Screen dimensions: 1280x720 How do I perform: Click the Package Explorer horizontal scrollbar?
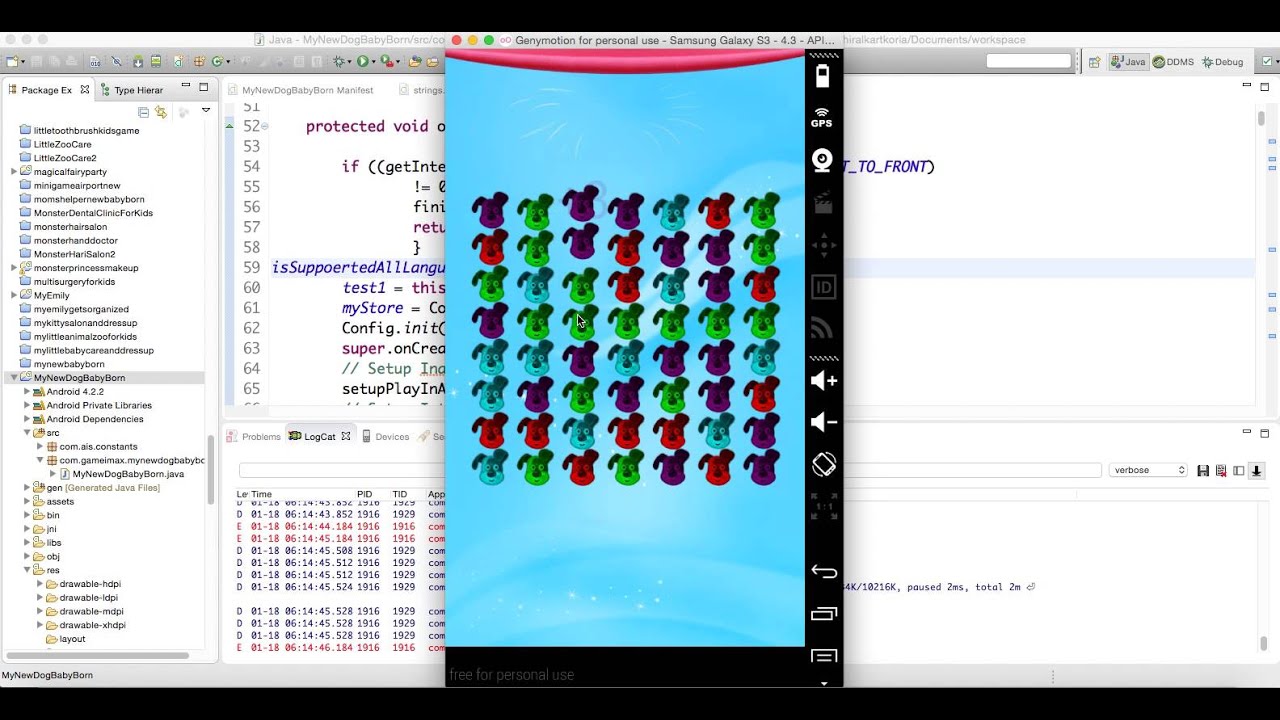point(98,656)
